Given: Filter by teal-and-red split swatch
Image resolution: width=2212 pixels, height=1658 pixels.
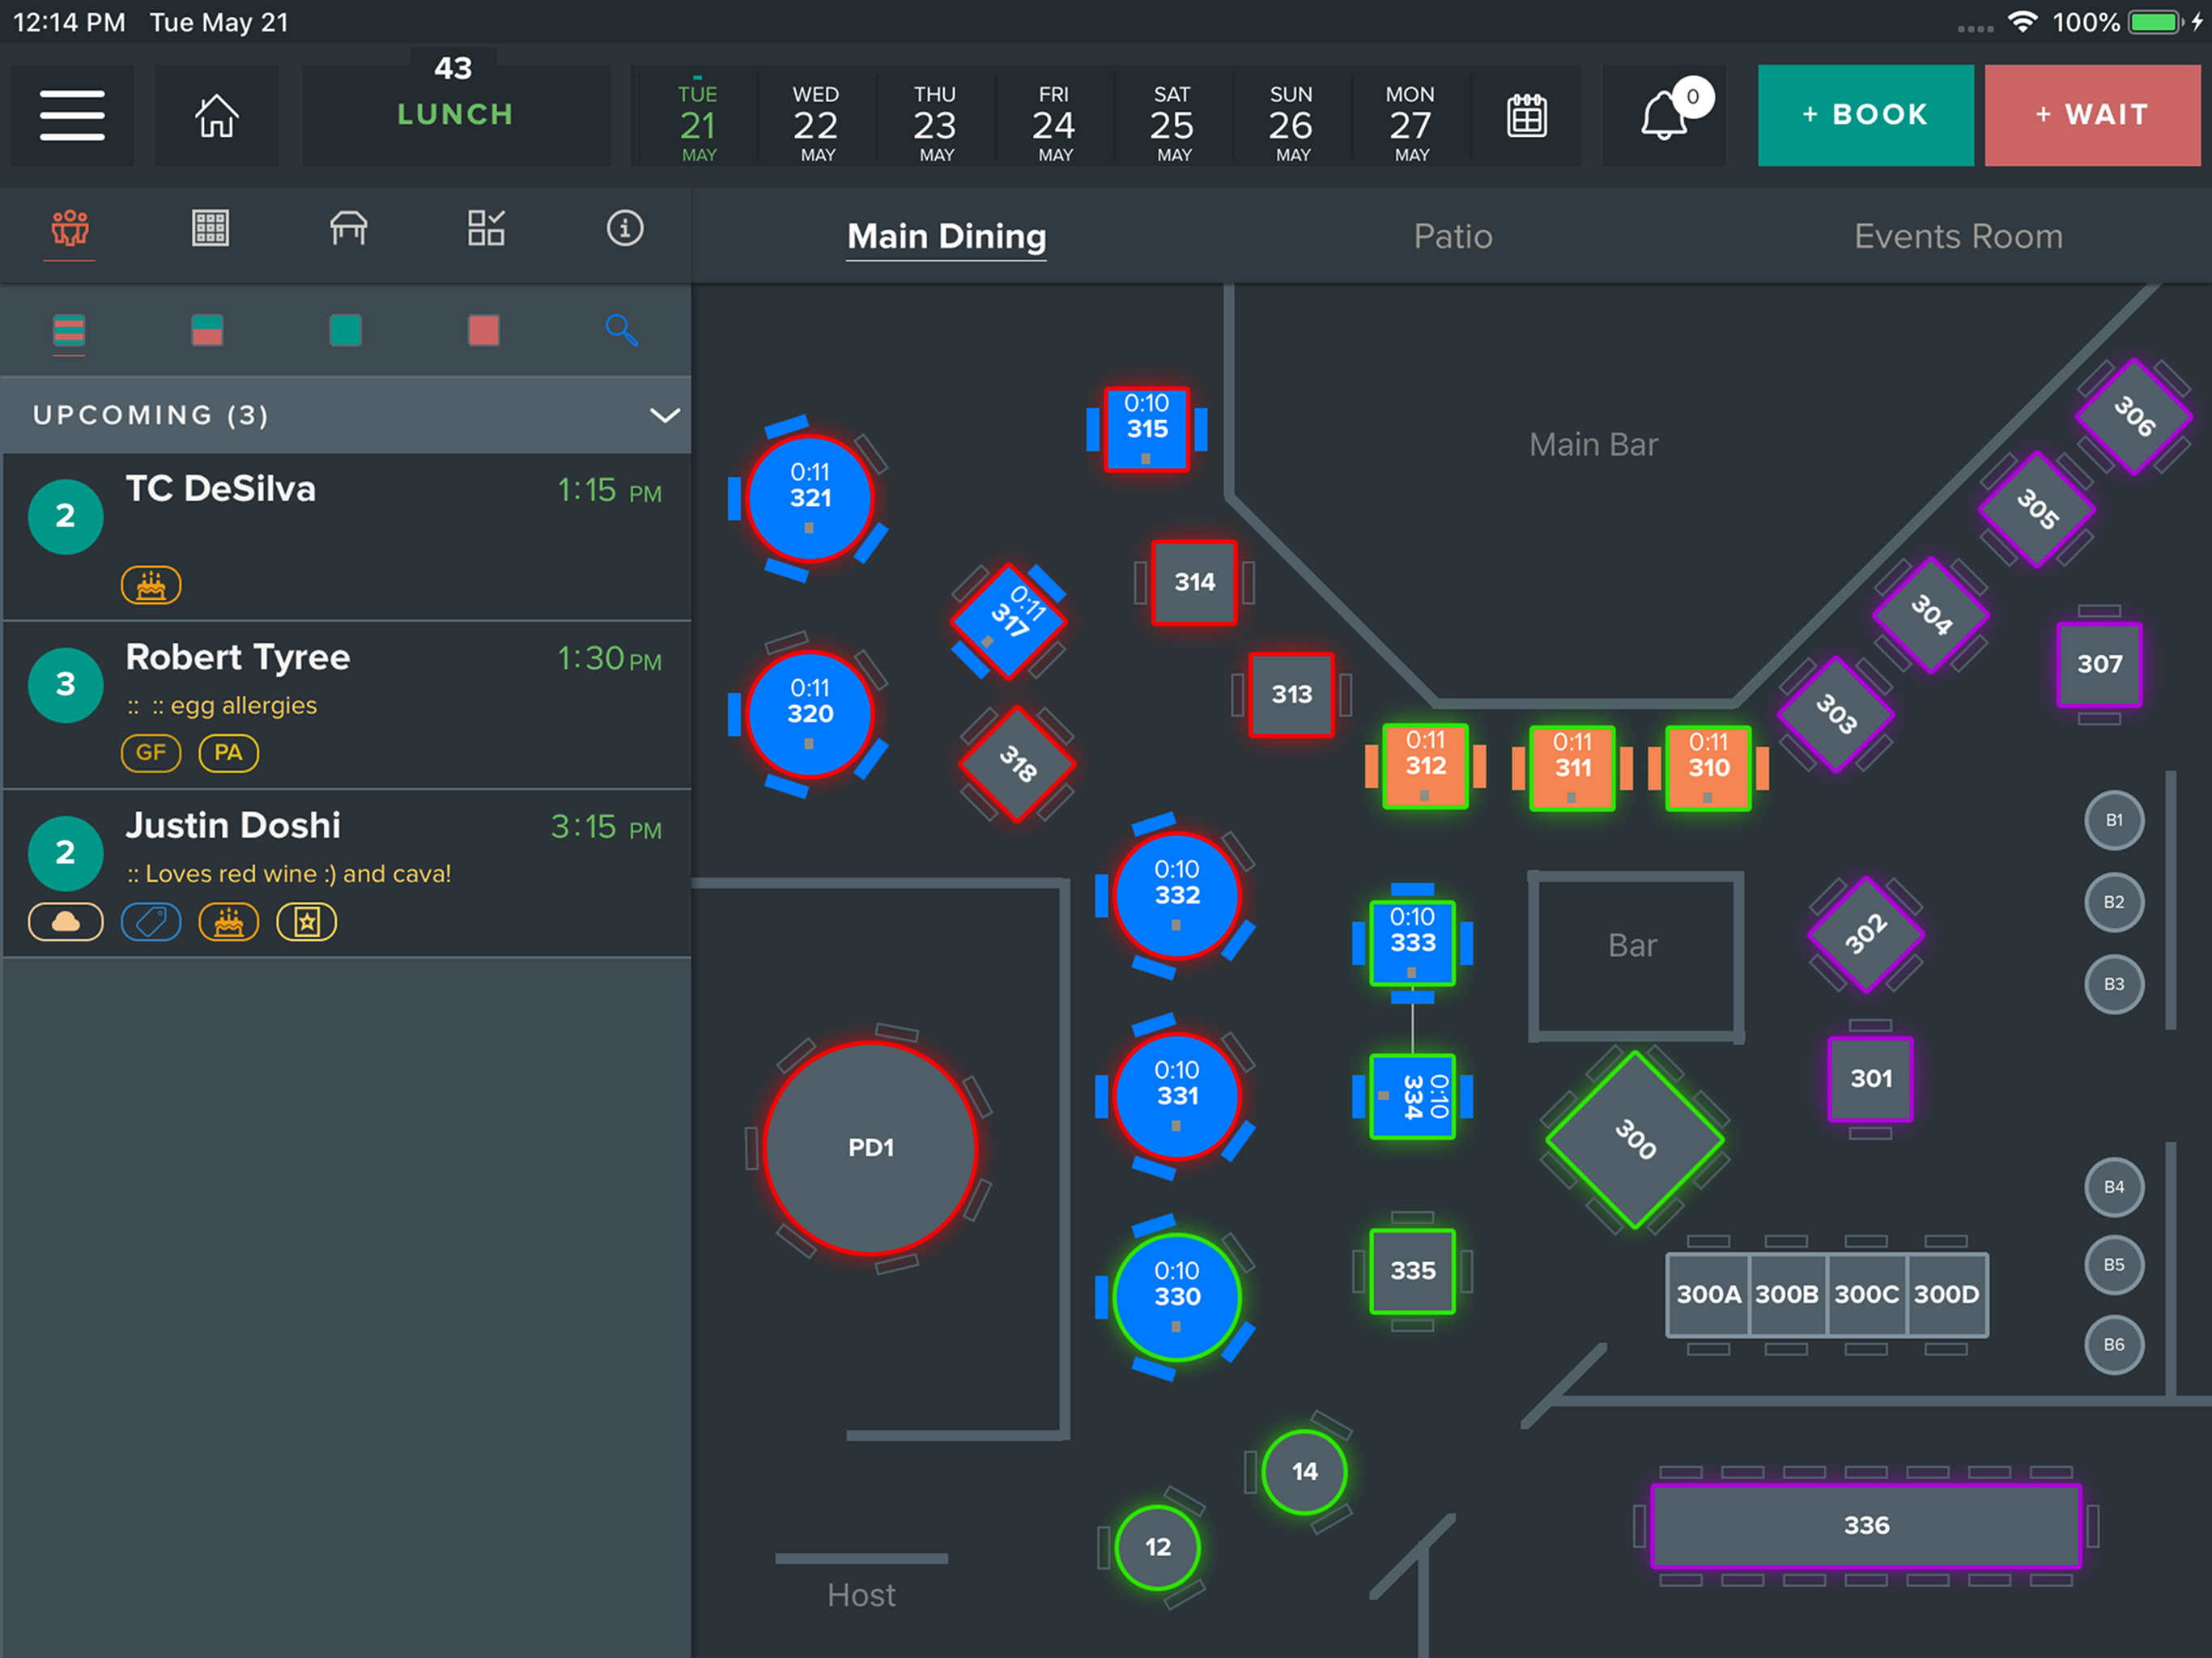Looking at the screenshot, I should [207, 330].
